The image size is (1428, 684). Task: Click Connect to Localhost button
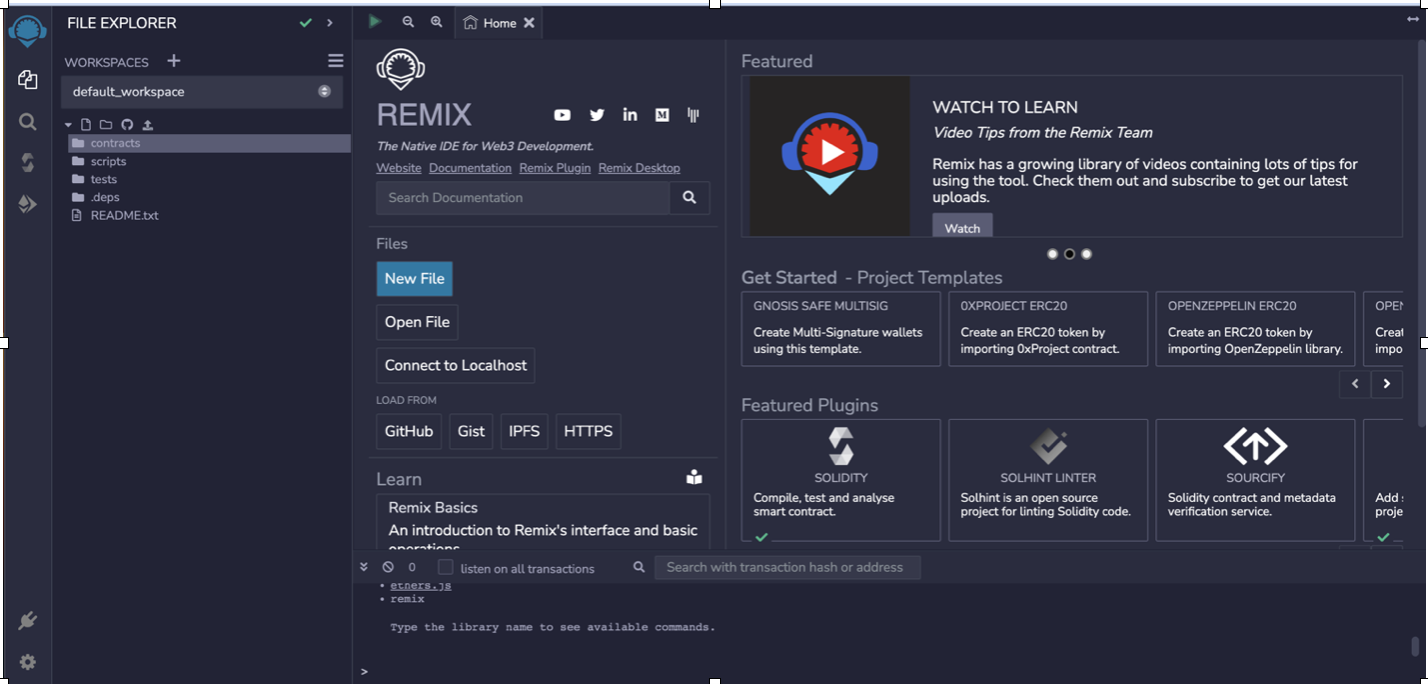point(456,365)
